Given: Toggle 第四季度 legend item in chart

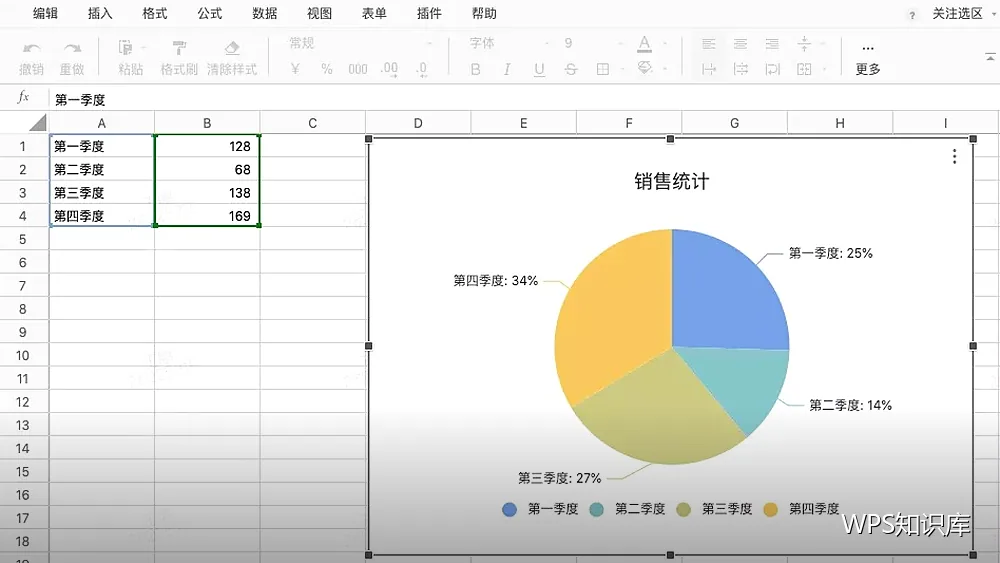Looking at the screenshot, I should click(x=802, y=509).
